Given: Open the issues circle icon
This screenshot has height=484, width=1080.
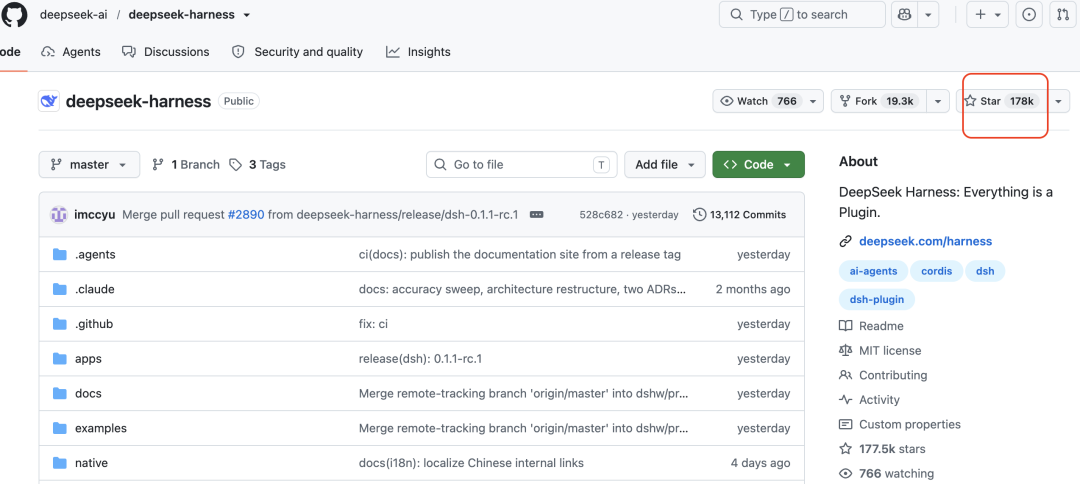Looking at the screenshot, I should [x=1029, y=14].
